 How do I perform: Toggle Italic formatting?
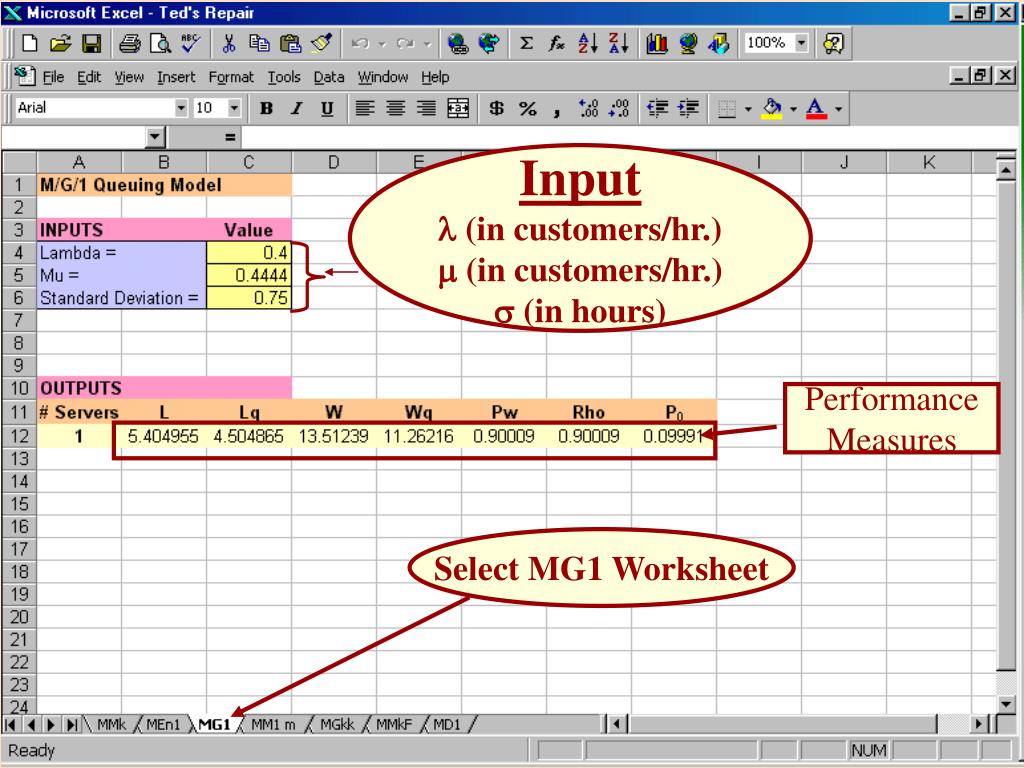tap(297, 108)
